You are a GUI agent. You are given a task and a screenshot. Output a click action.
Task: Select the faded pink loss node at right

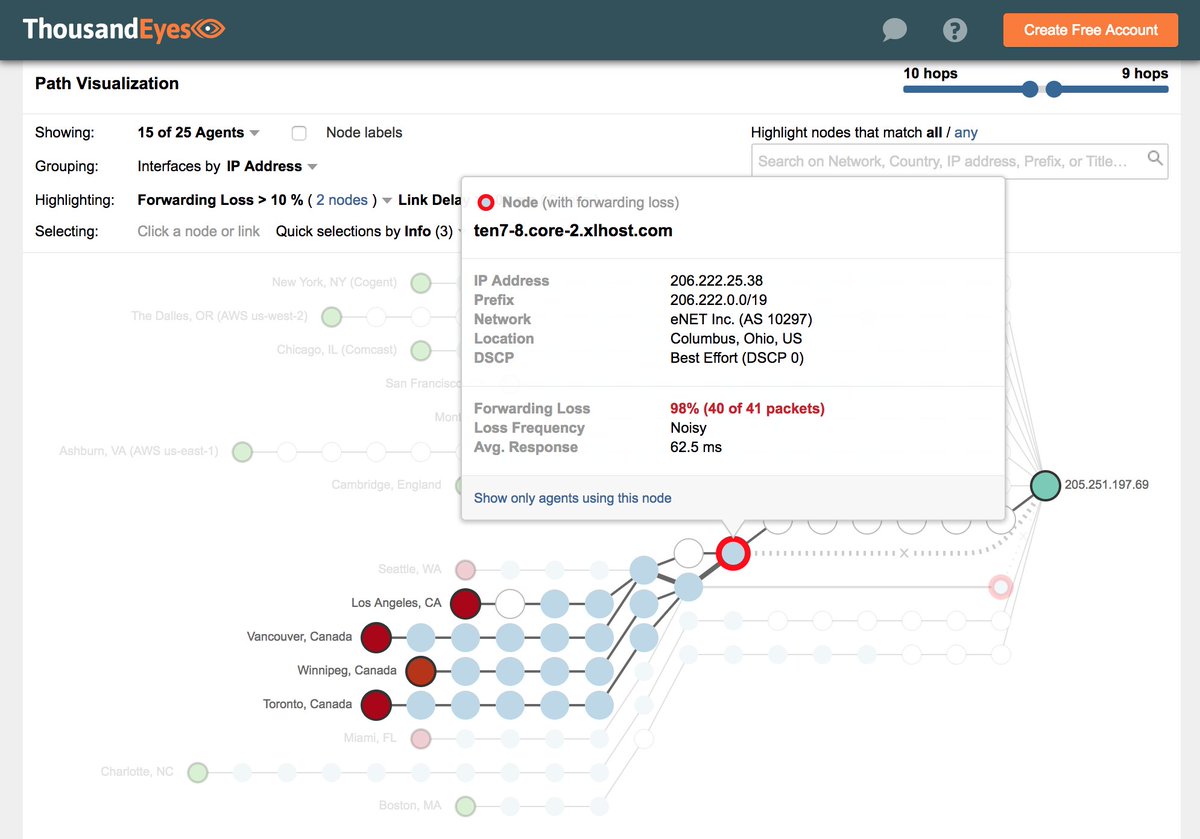1000,587
